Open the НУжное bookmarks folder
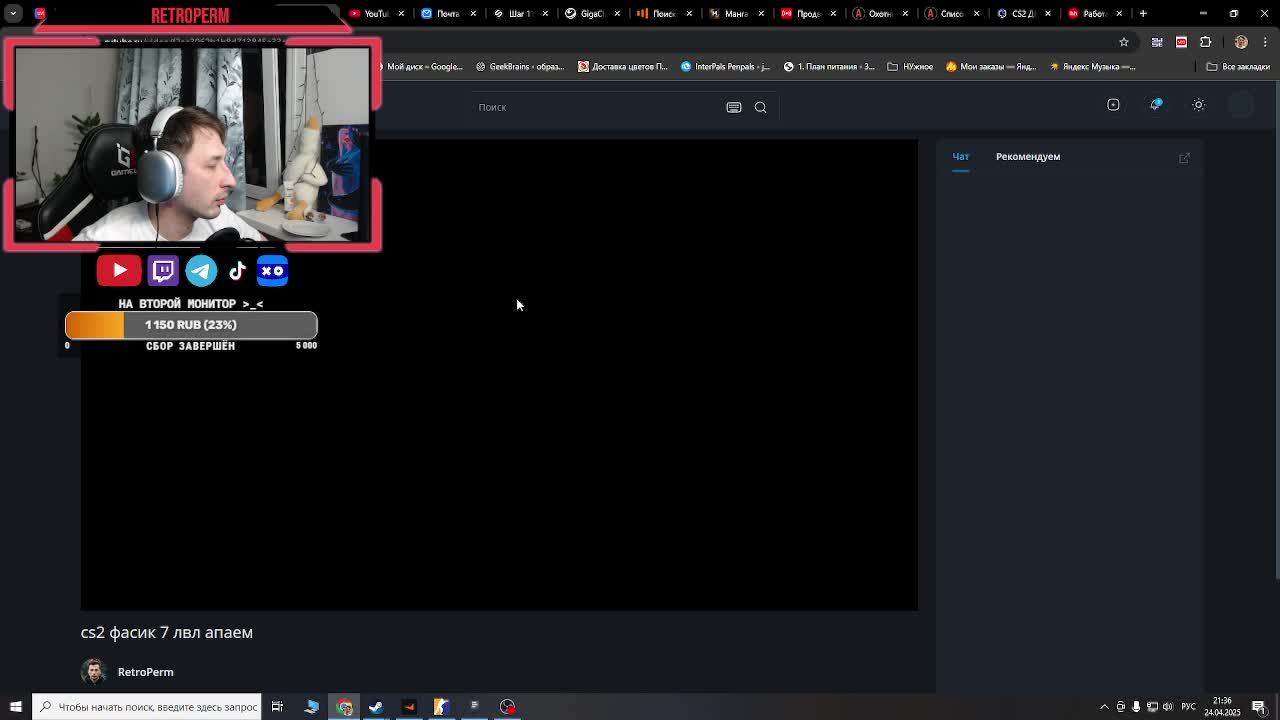 (x=910, y=67)
